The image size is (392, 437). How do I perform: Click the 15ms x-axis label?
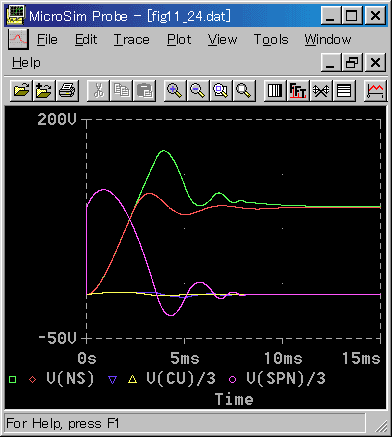(361, 359)
